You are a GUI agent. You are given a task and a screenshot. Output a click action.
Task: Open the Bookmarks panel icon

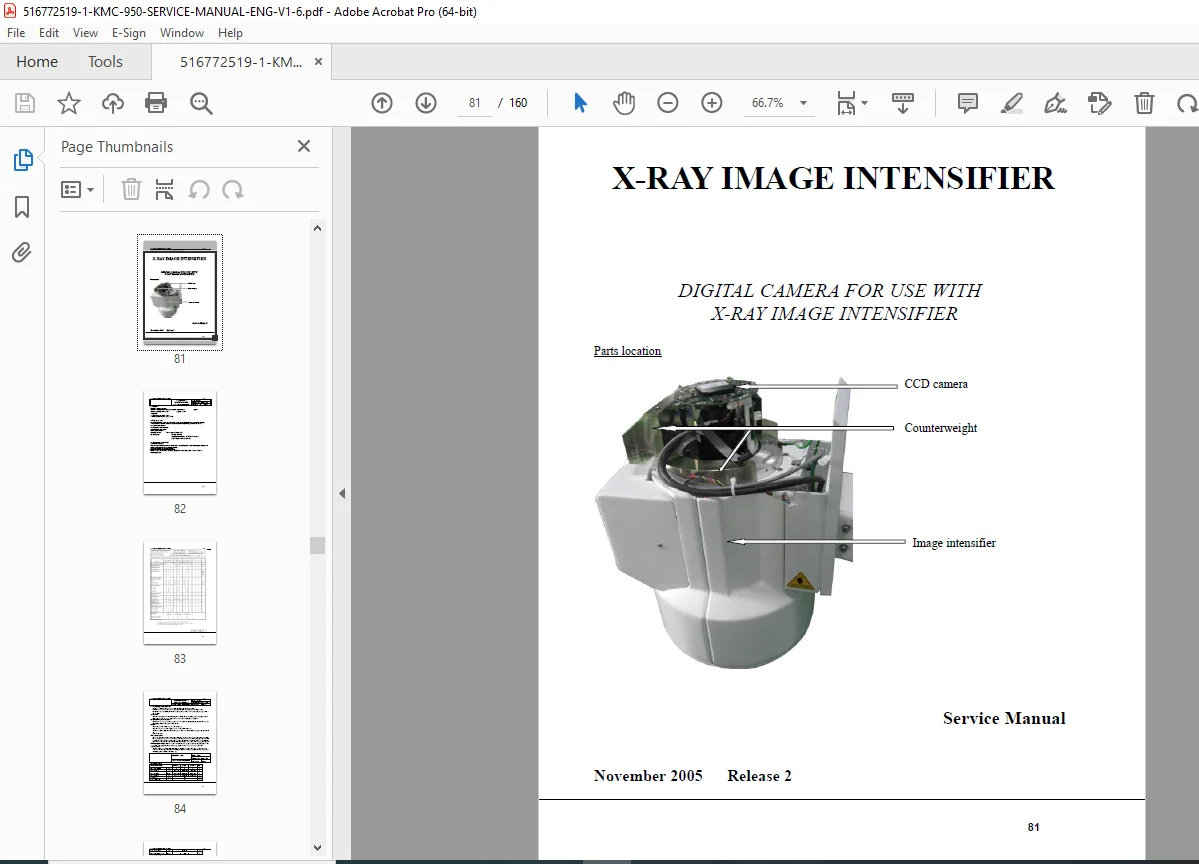click(x=22, y=206)
